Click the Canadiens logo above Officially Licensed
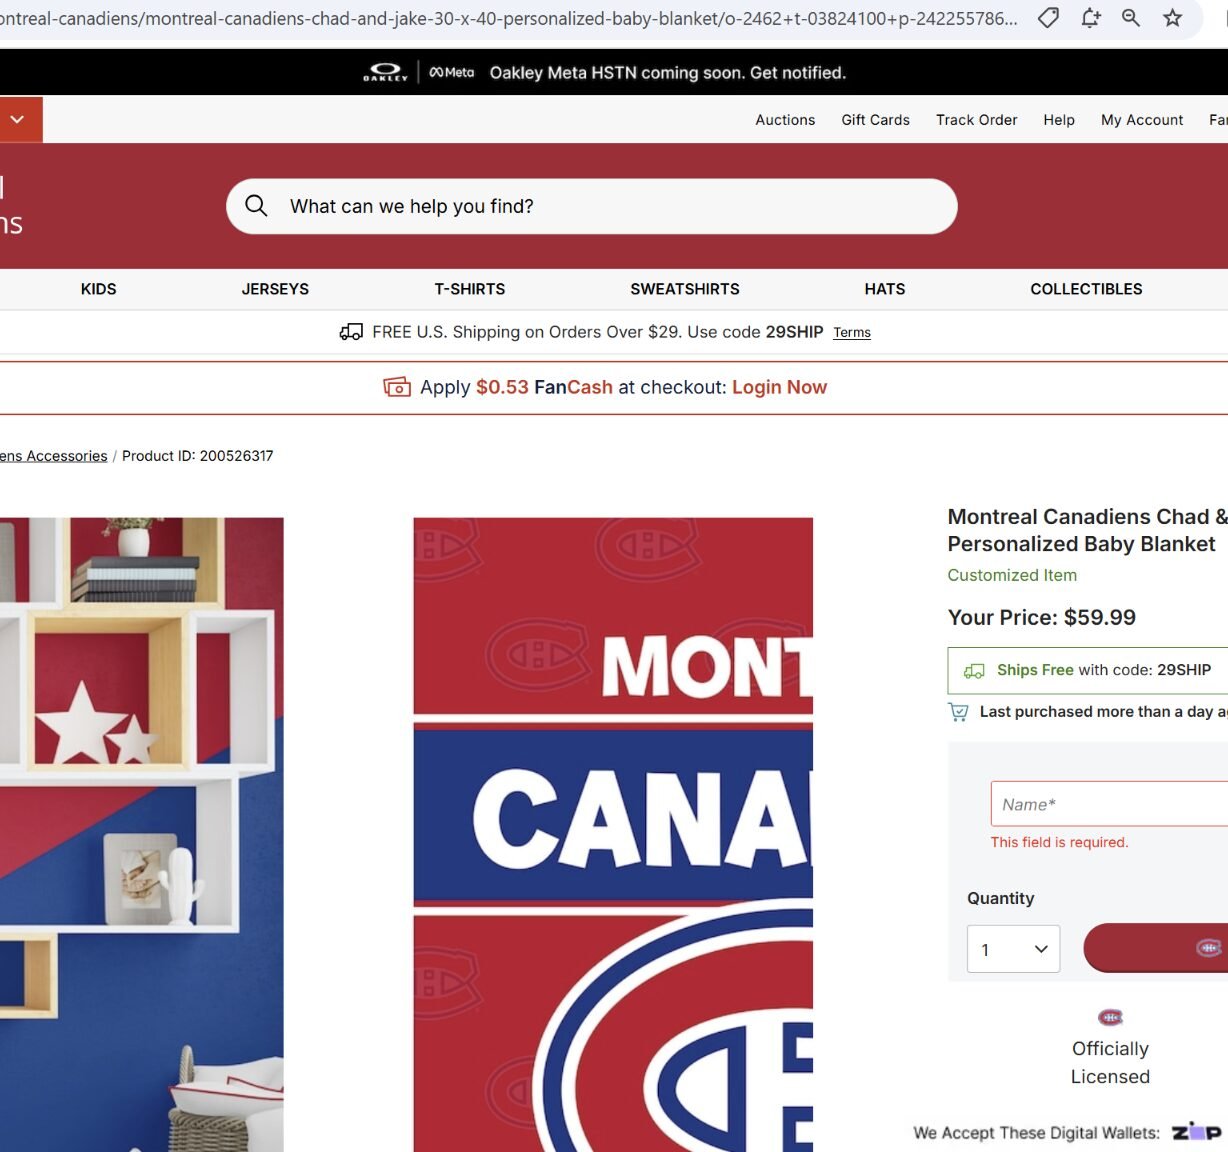The height and width of the screenshot is (1152, 1228). click(x=1110, y=1017)
